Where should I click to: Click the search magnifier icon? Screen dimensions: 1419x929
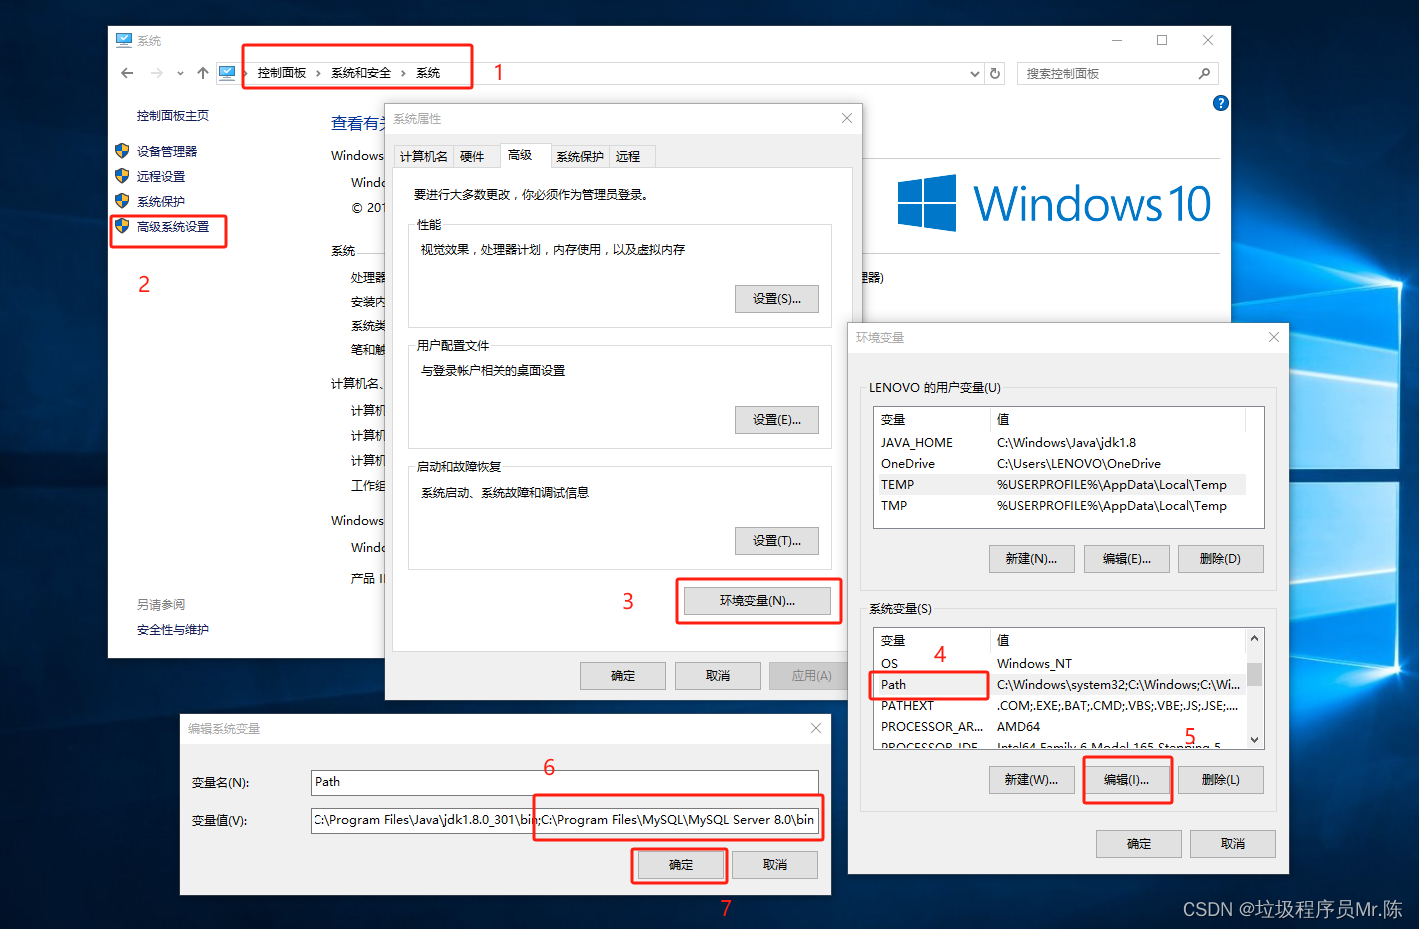pos(1204,74)
